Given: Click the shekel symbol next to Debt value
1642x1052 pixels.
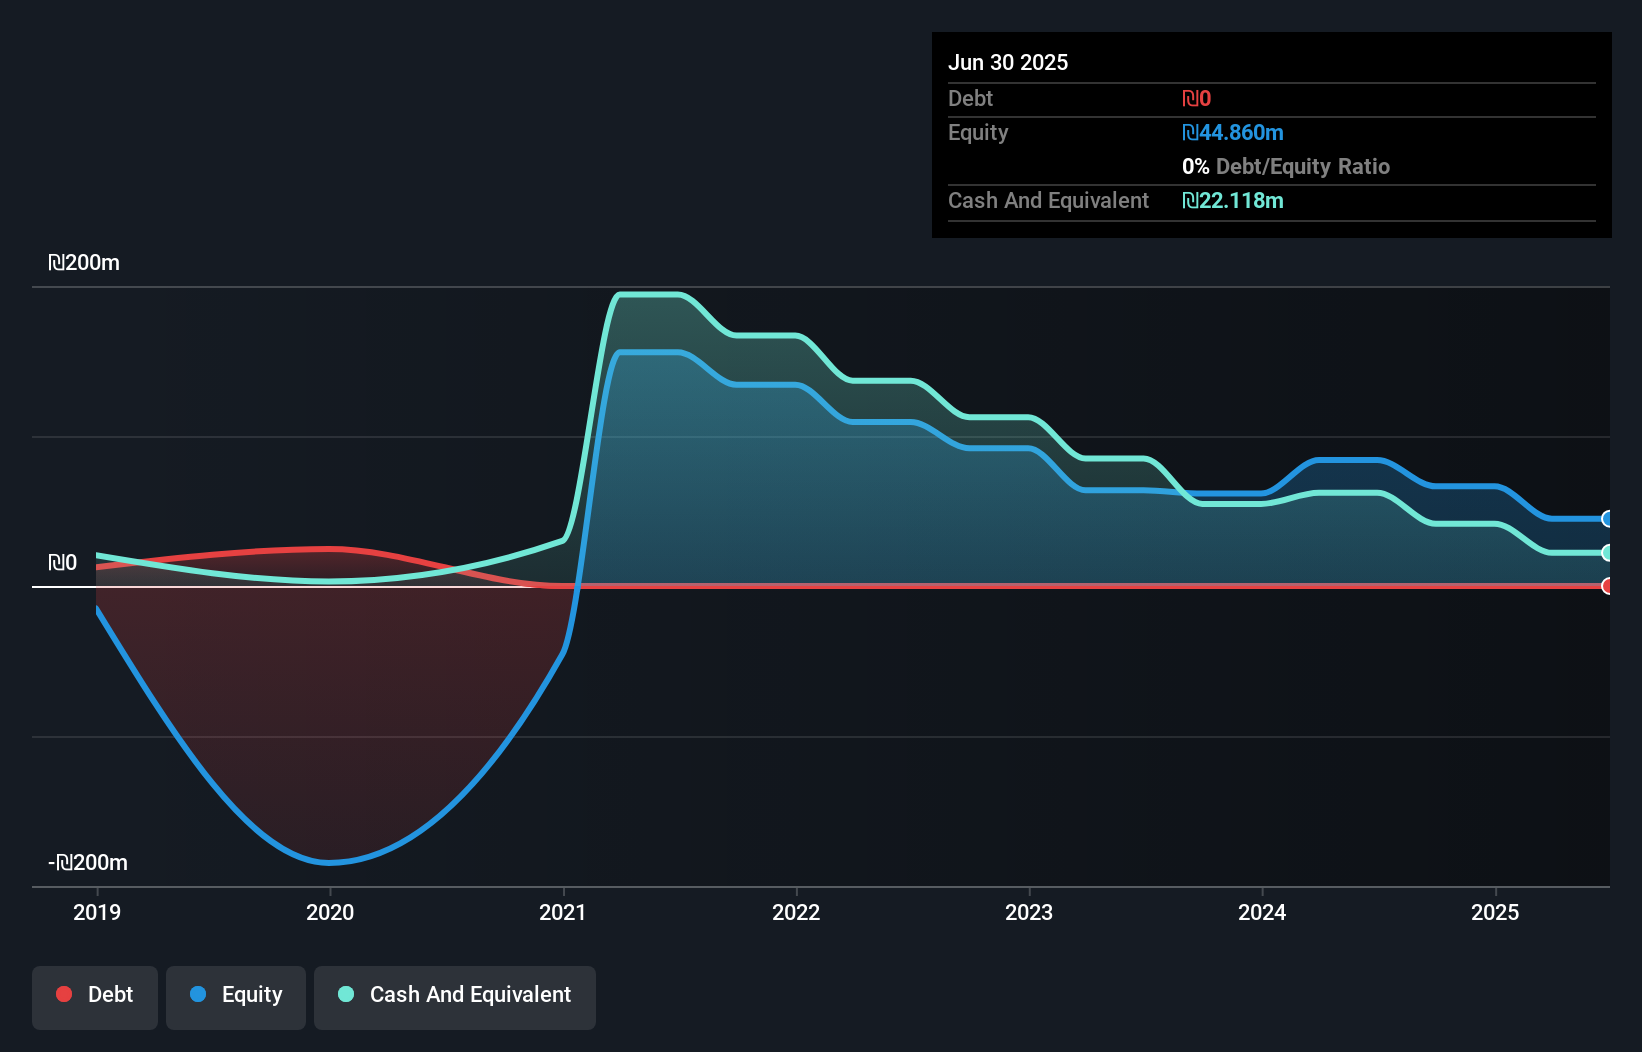Looking at the screenshot, I should (1192, 98).
